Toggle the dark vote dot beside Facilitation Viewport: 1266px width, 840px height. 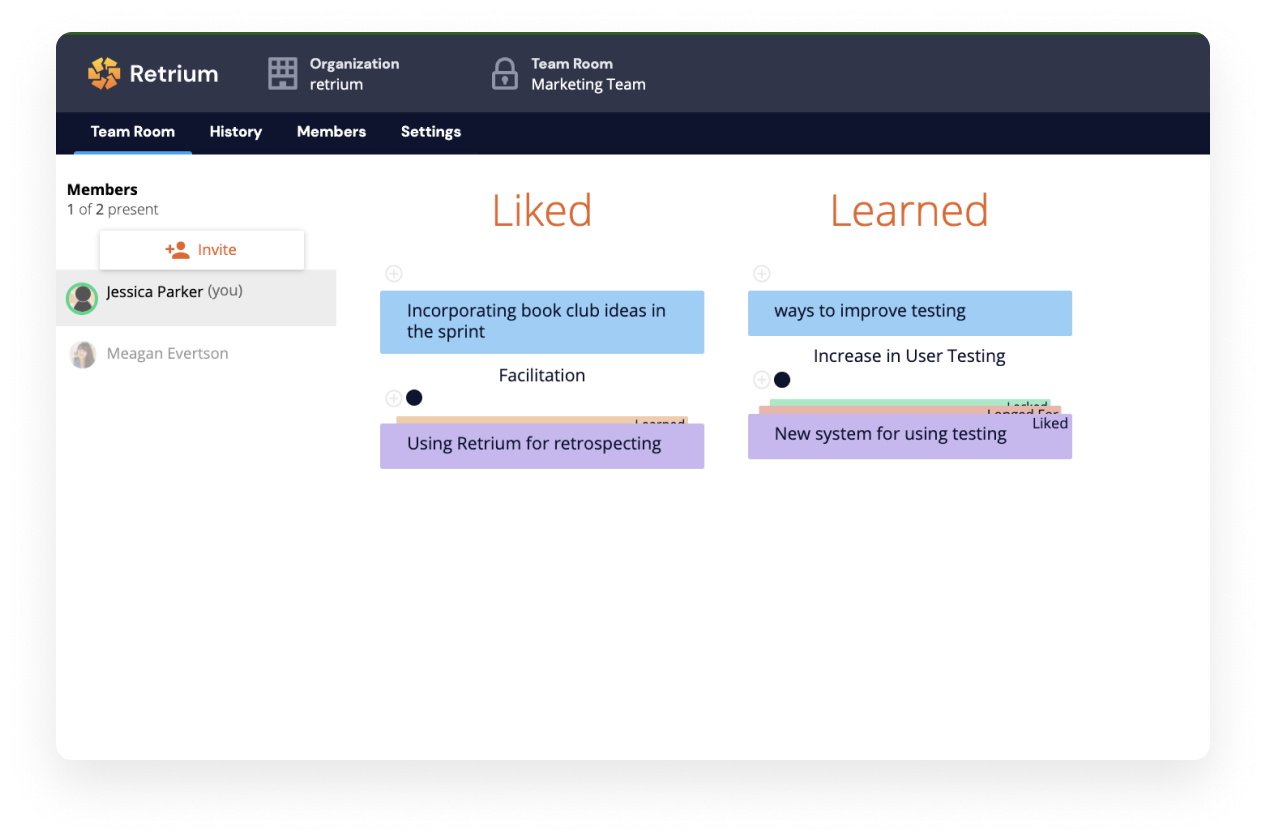click(414, 397)
